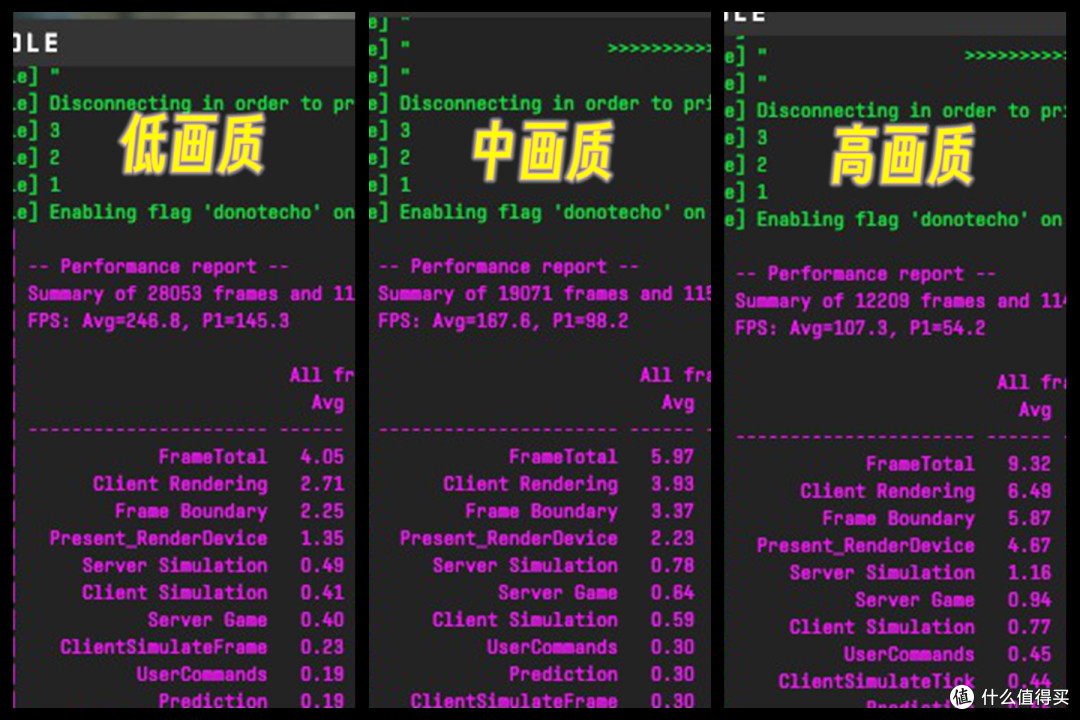Click the 'Summary of 12209 frames' line
Viewport: 1080px width, 720px height.
[x=901, y=301]
